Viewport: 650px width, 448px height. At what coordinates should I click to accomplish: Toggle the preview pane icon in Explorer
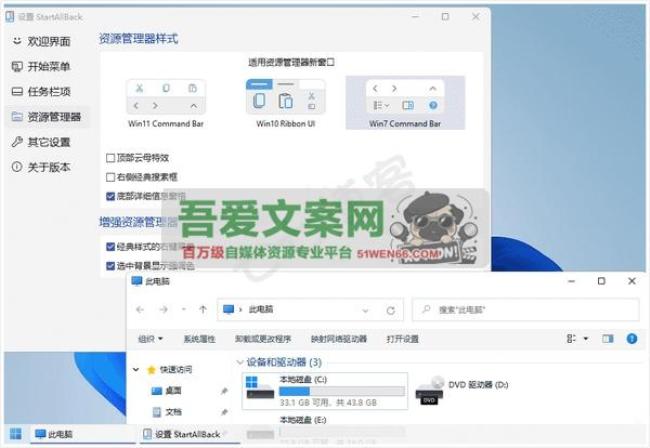(x=608, y=339)
